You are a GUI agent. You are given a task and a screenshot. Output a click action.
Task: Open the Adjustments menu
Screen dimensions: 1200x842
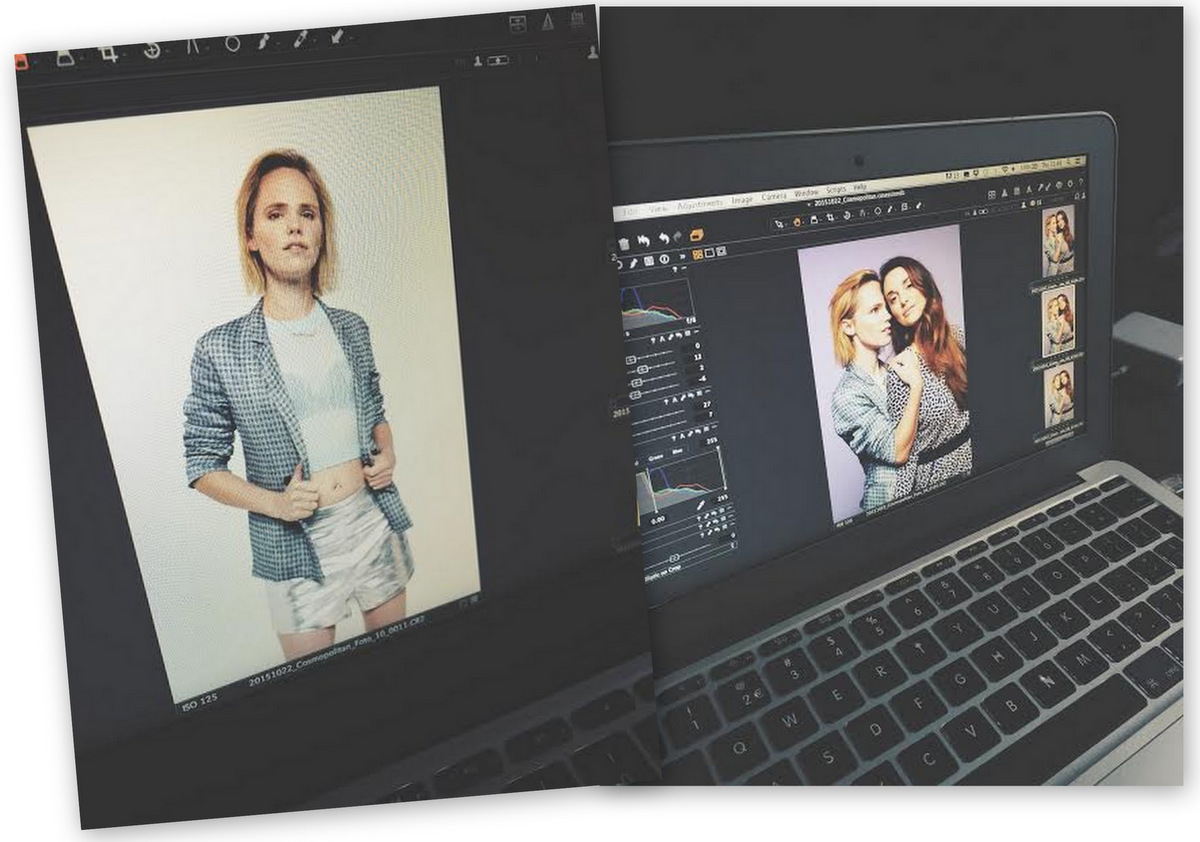click(699, 204)
